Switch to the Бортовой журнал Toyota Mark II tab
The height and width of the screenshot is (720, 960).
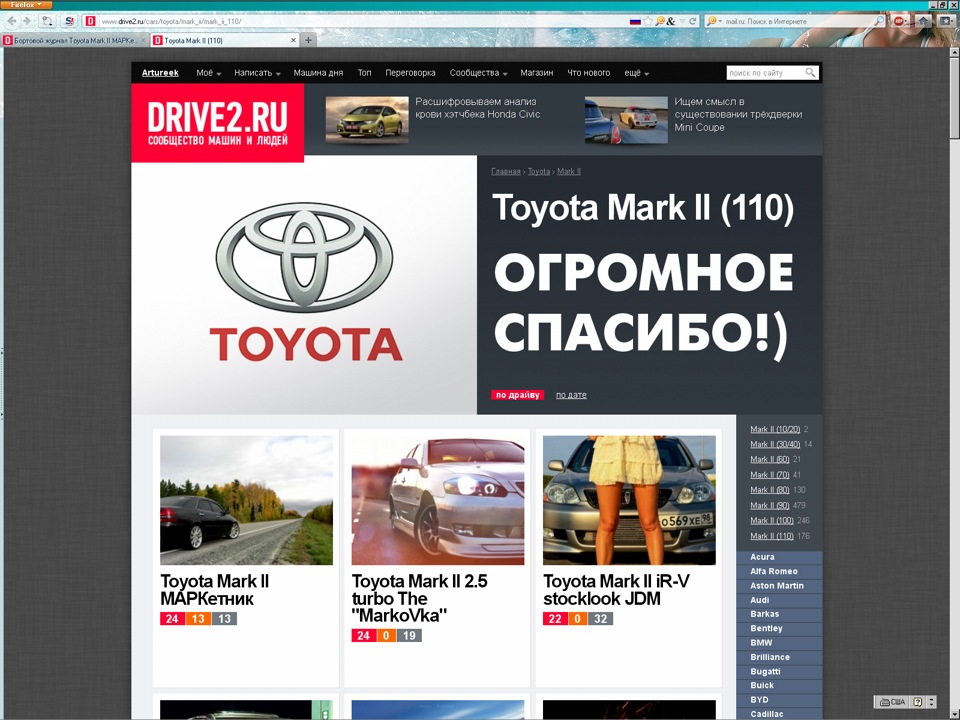pyautogui.click(x=75, y=40)
